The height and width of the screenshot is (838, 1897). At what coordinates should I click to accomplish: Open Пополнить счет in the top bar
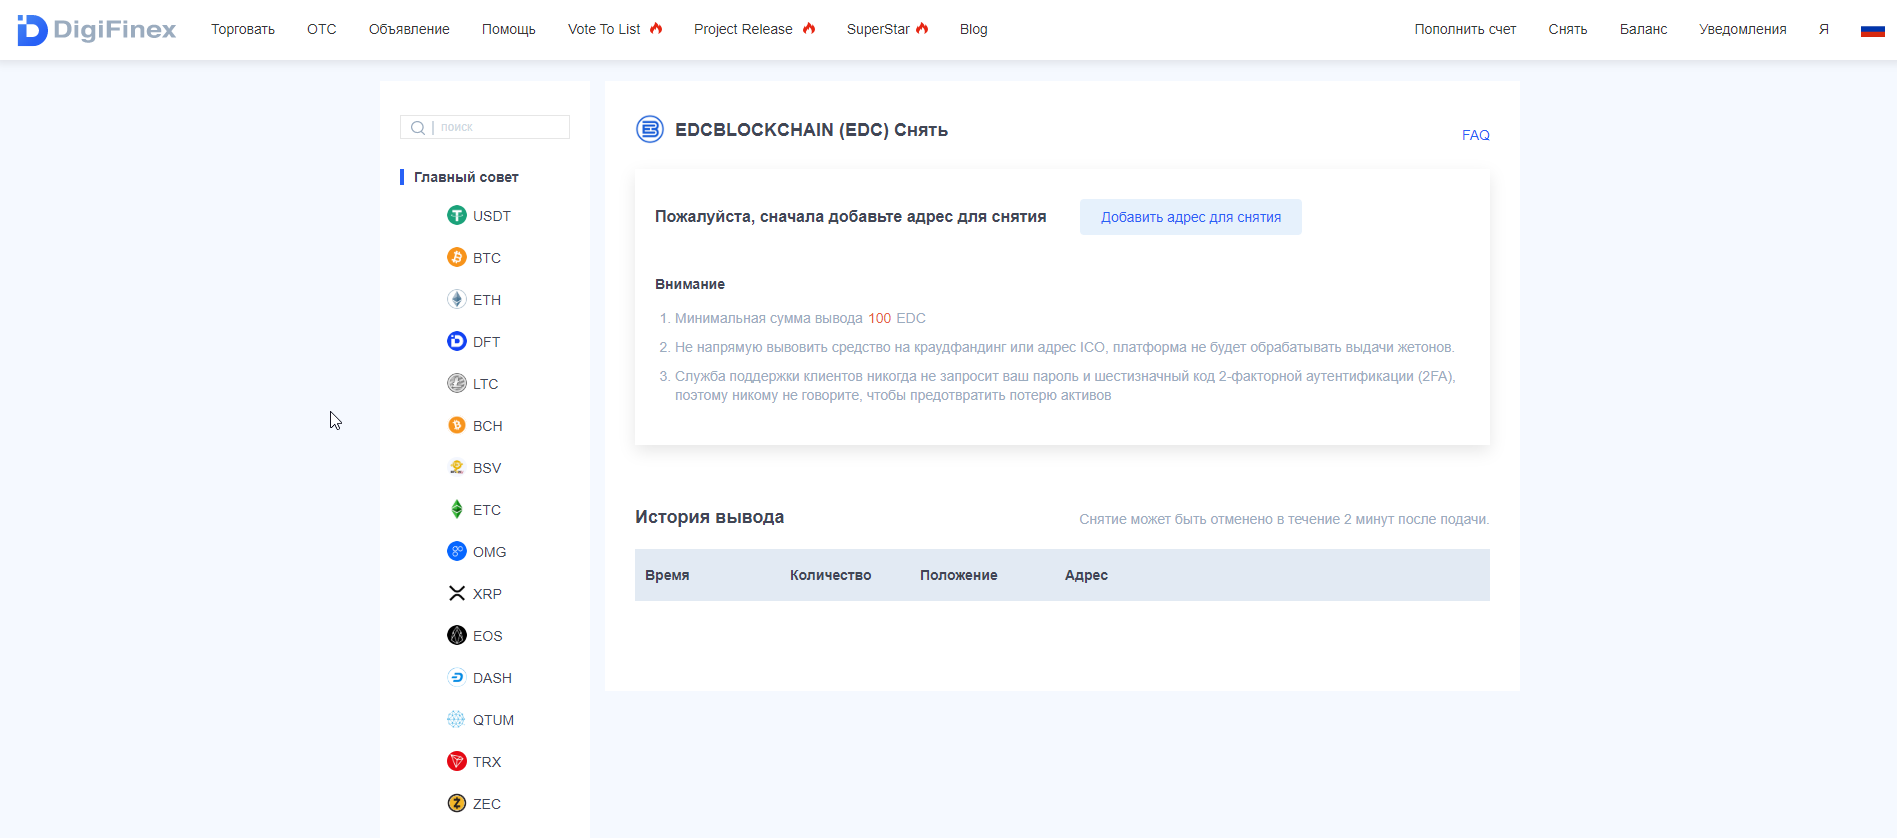click(1465, 29)
